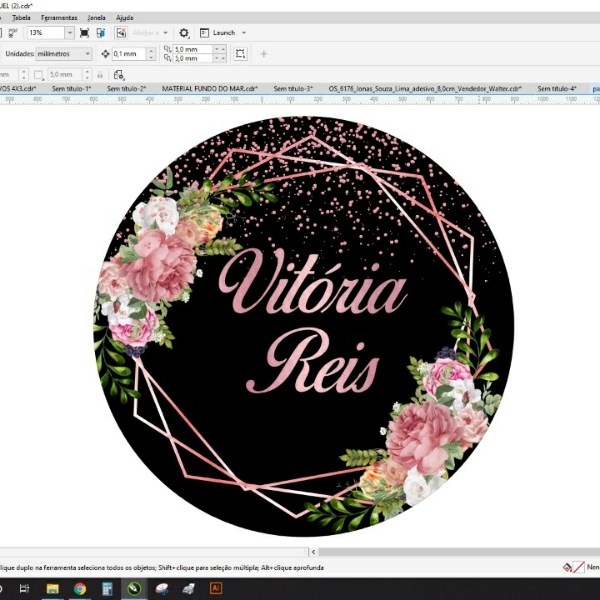Click the full-screen preview icon
The image size is (600, 600).
tap(84, 33)
